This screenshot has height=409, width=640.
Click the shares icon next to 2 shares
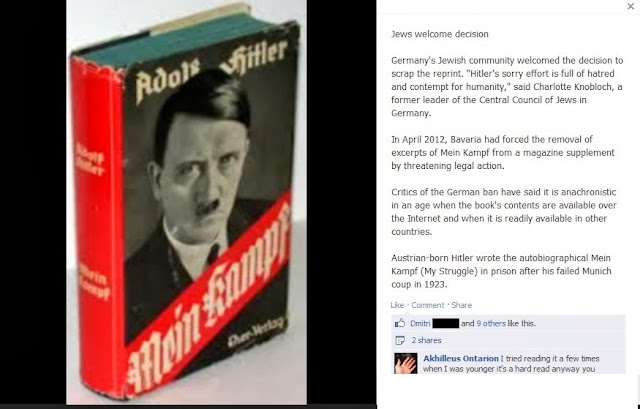click(x=400, y=340)
